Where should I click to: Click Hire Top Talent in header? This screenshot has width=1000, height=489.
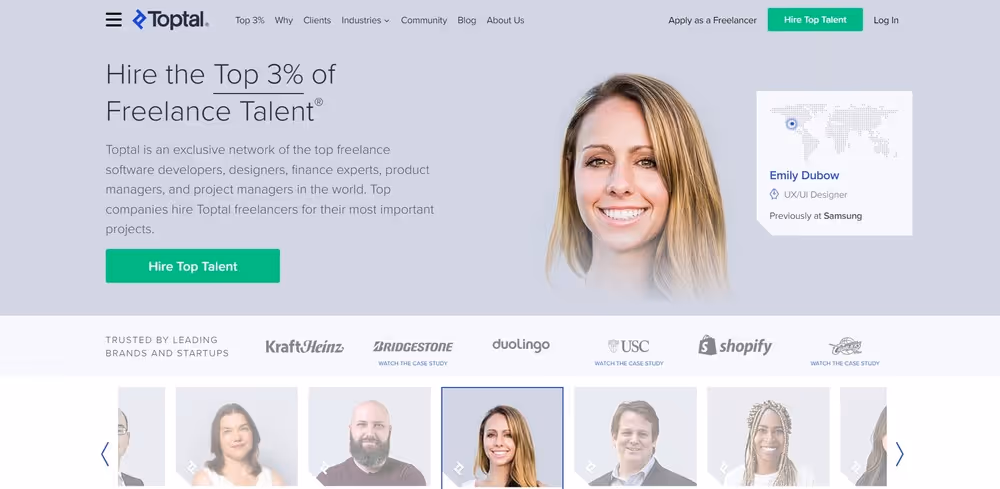[x=815, y=20]
